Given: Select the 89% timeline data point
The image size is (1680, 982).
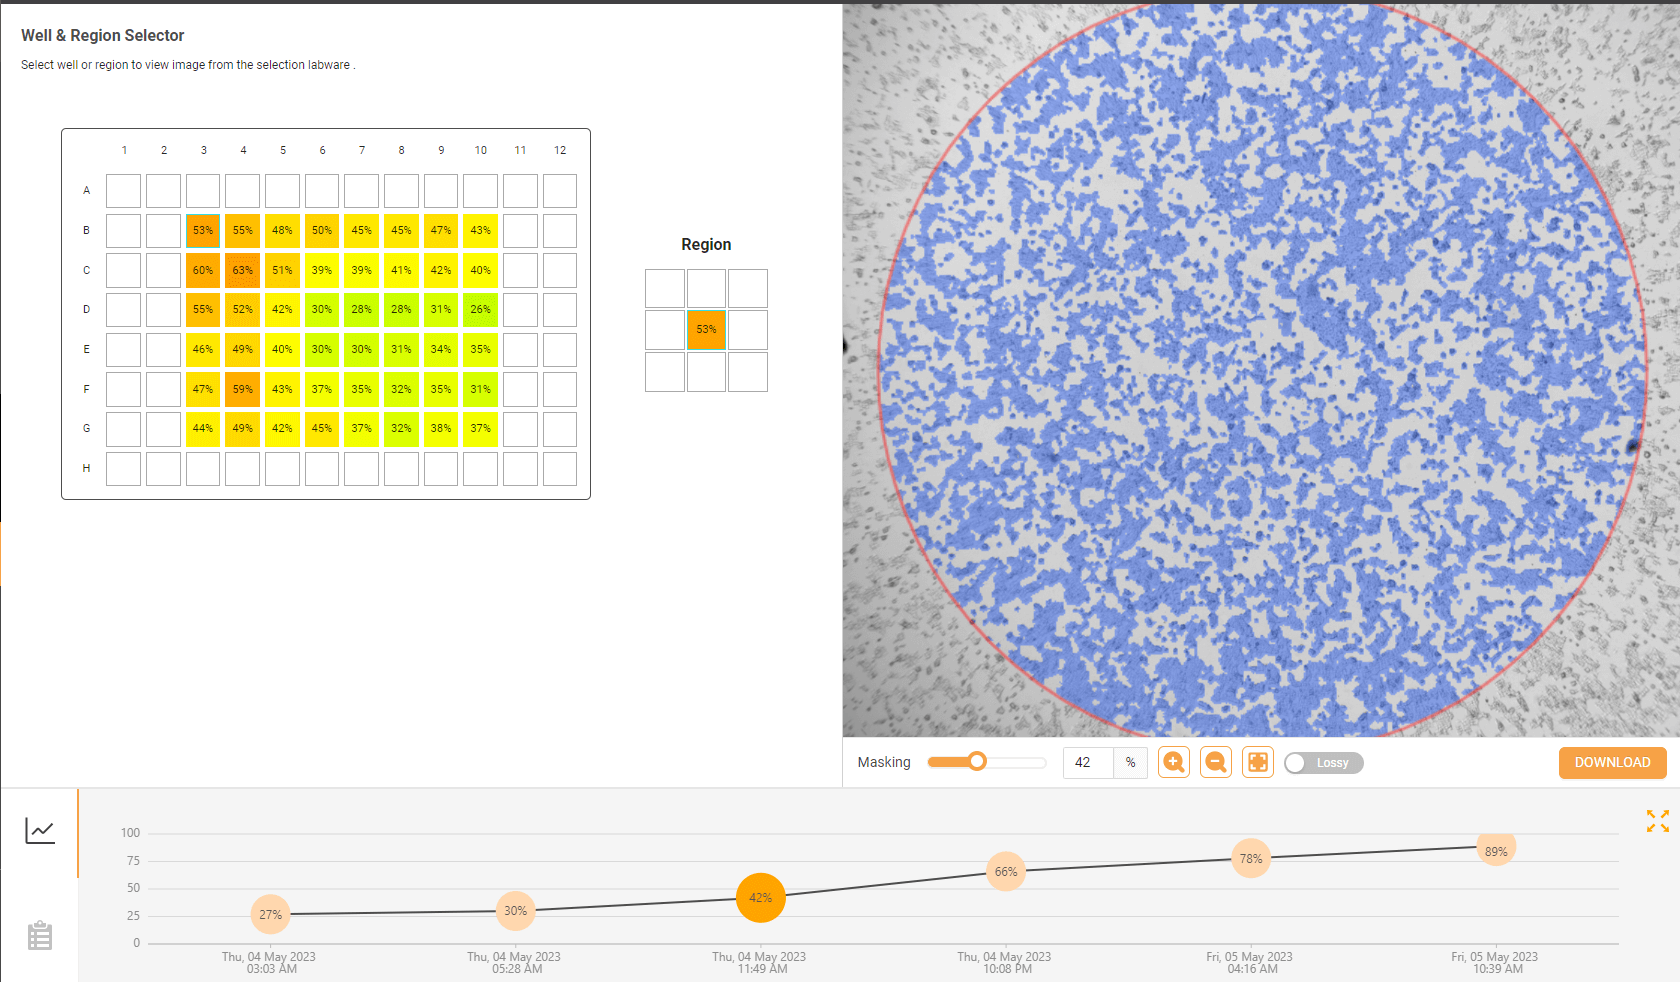Looking at the screenshot, I should [1496, 850].
